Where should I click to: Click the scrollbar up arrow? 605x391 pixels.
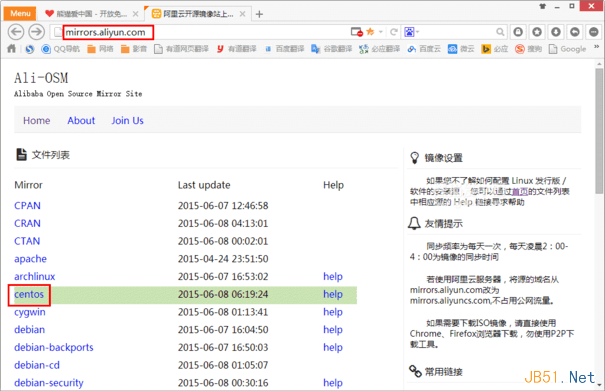click(599, 63)
